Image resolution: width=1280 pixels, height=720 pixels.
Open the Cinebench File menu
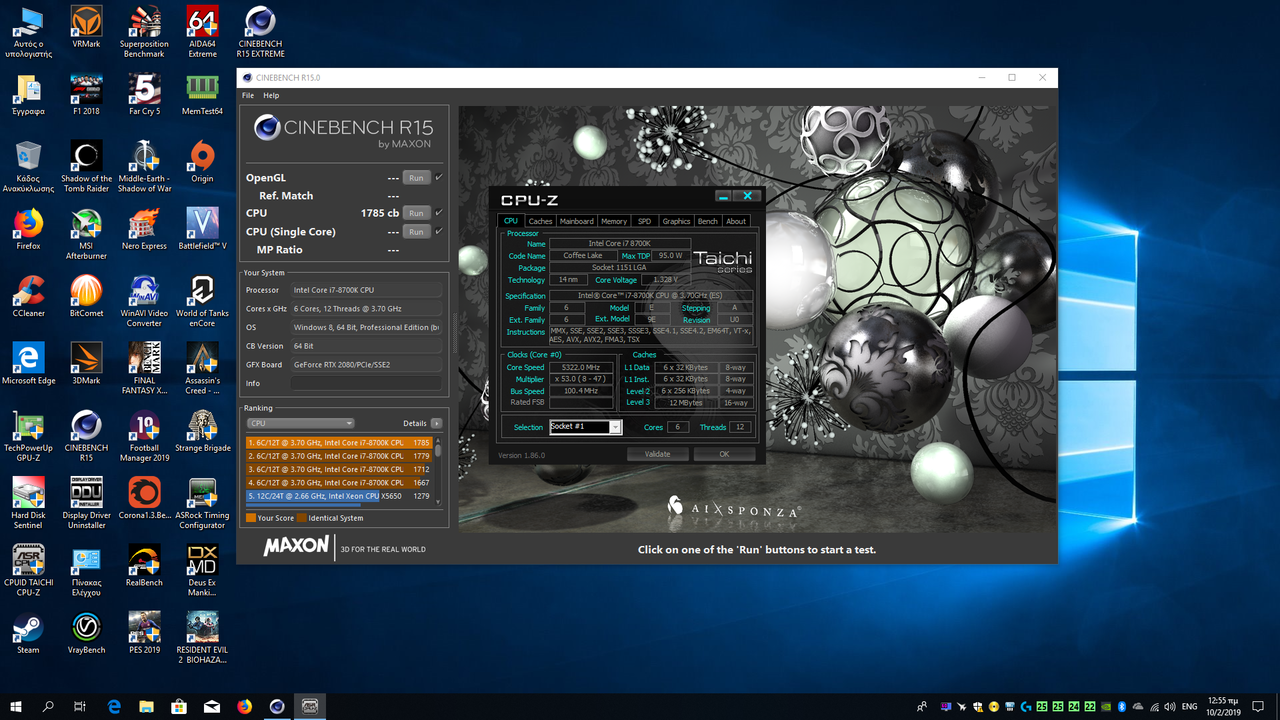(248, 95)
